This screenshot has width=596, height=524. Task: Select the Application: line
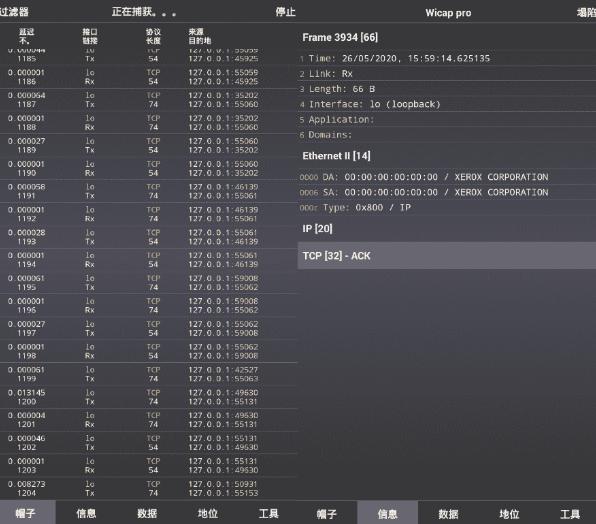coord(447,119)
